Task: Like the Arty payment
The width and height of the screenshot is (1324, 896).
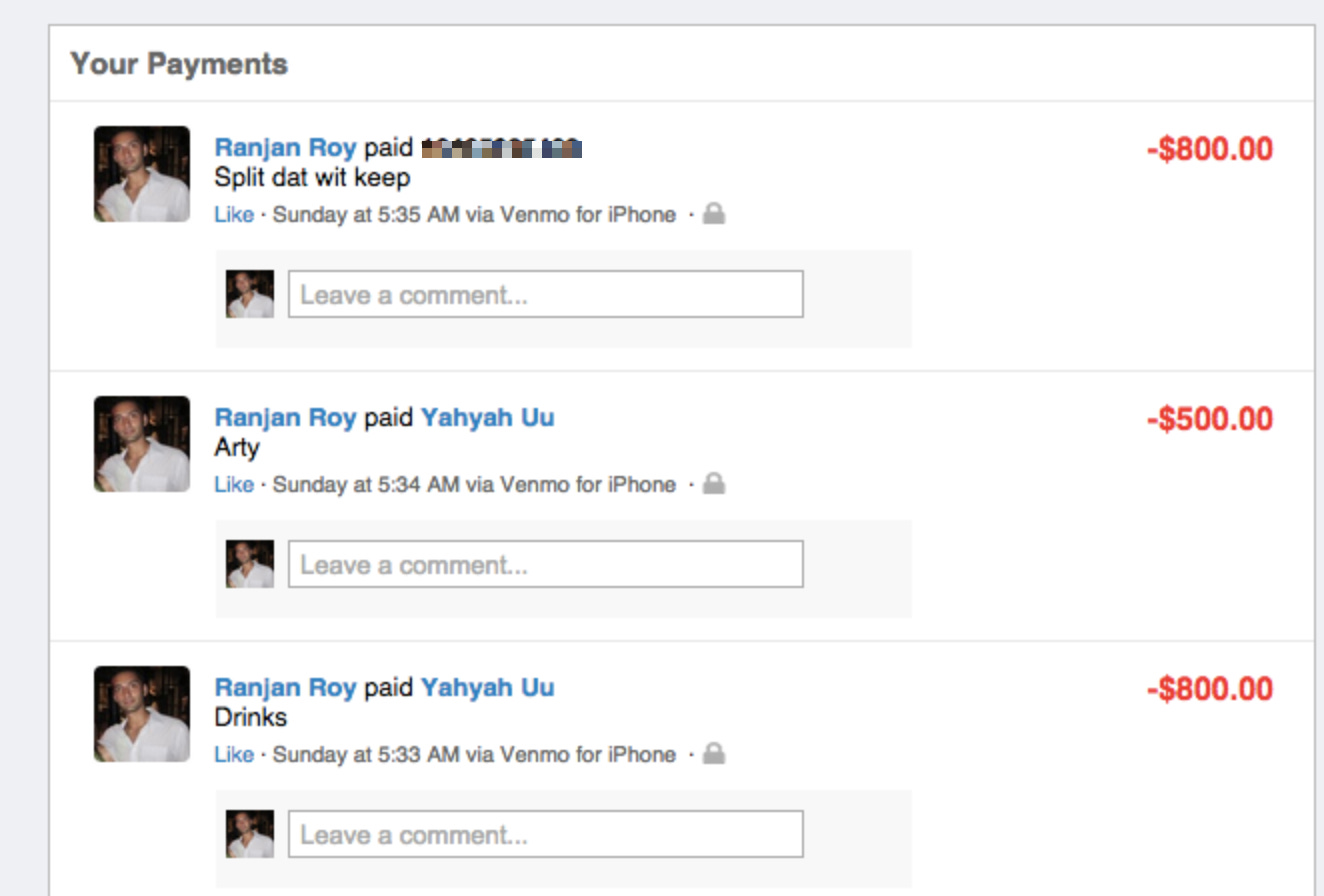Action: pos(234,484)
